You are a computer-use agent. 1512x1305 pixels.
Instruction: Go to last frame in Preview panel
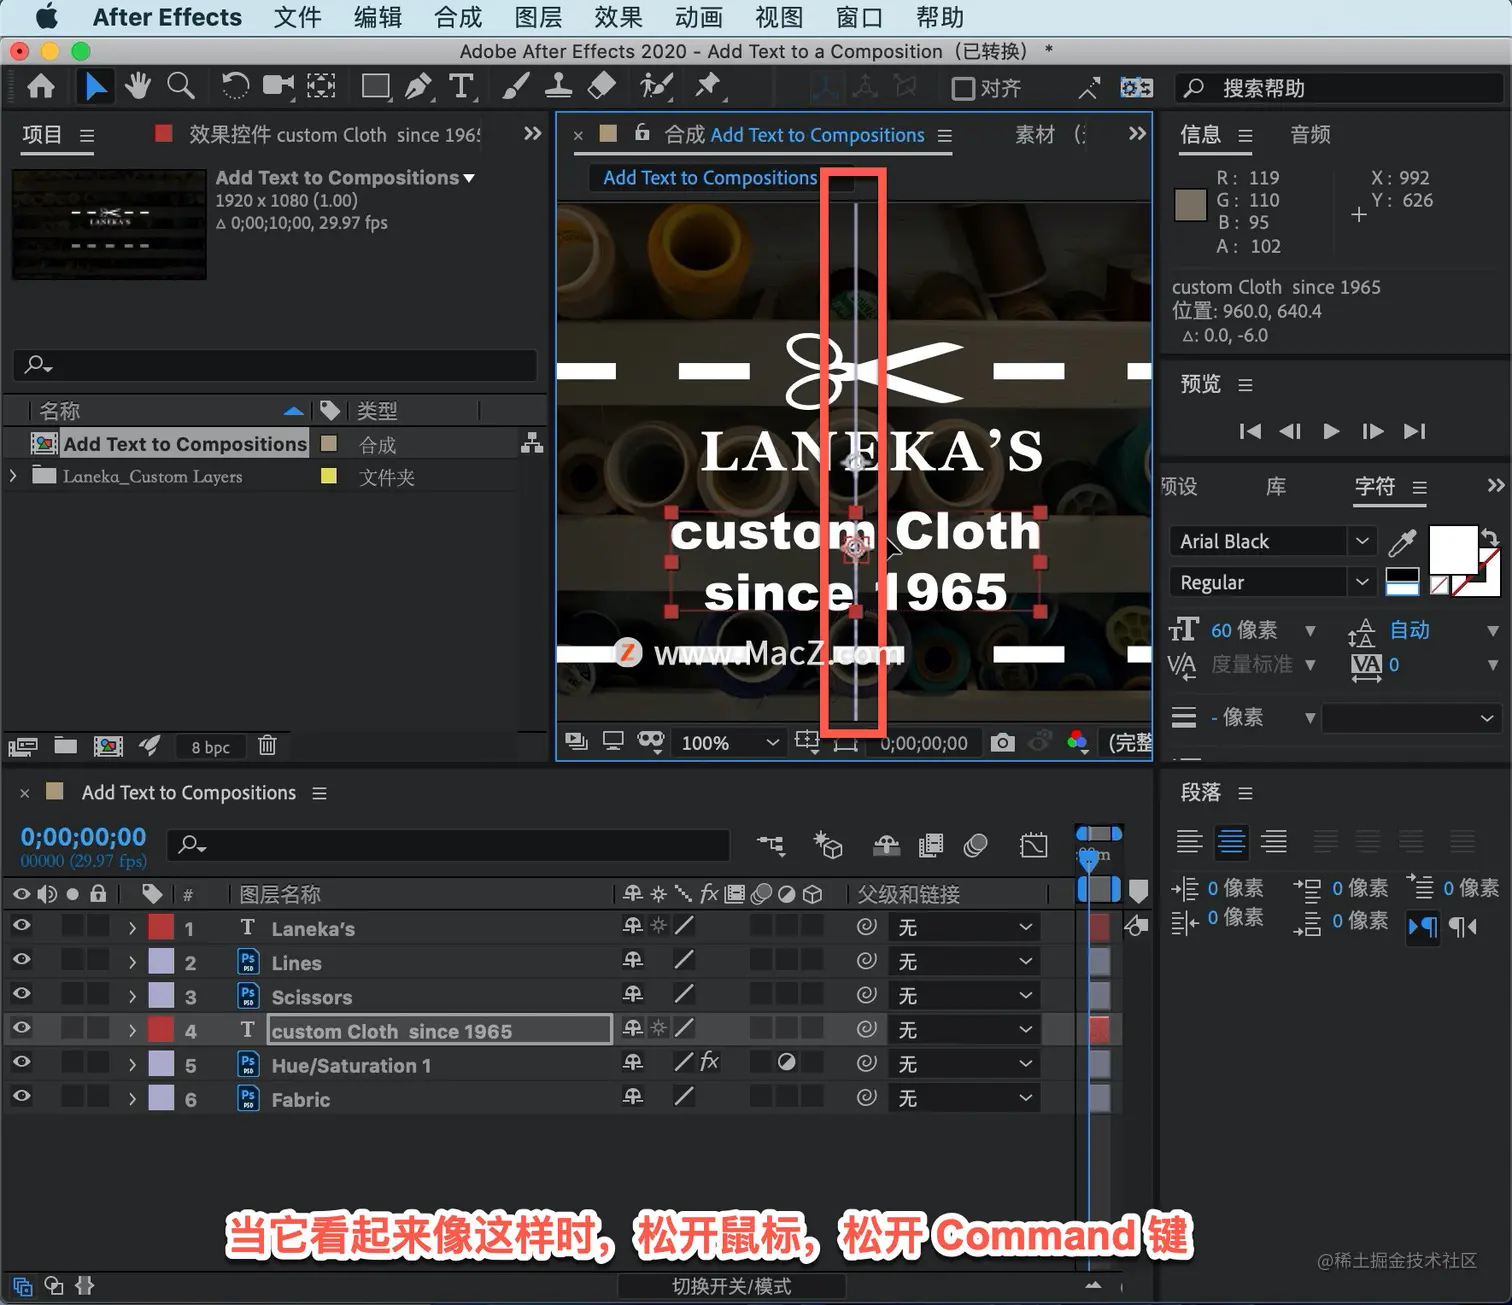pyautogui.click(x=1414, y=431)
